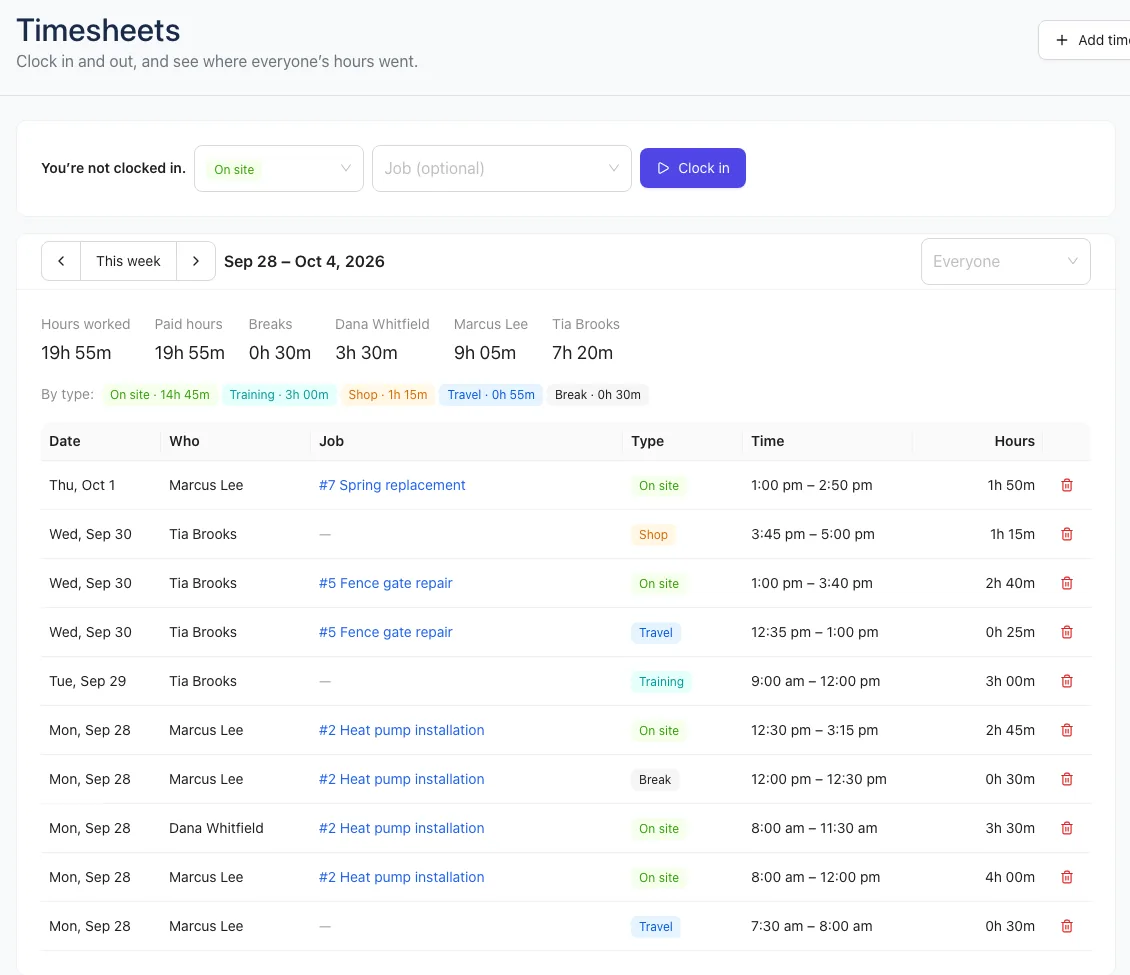Open Heat pump installation link in 12:30 pm row
Viewport: 1130px width, 975px height.
pos(401,730)
